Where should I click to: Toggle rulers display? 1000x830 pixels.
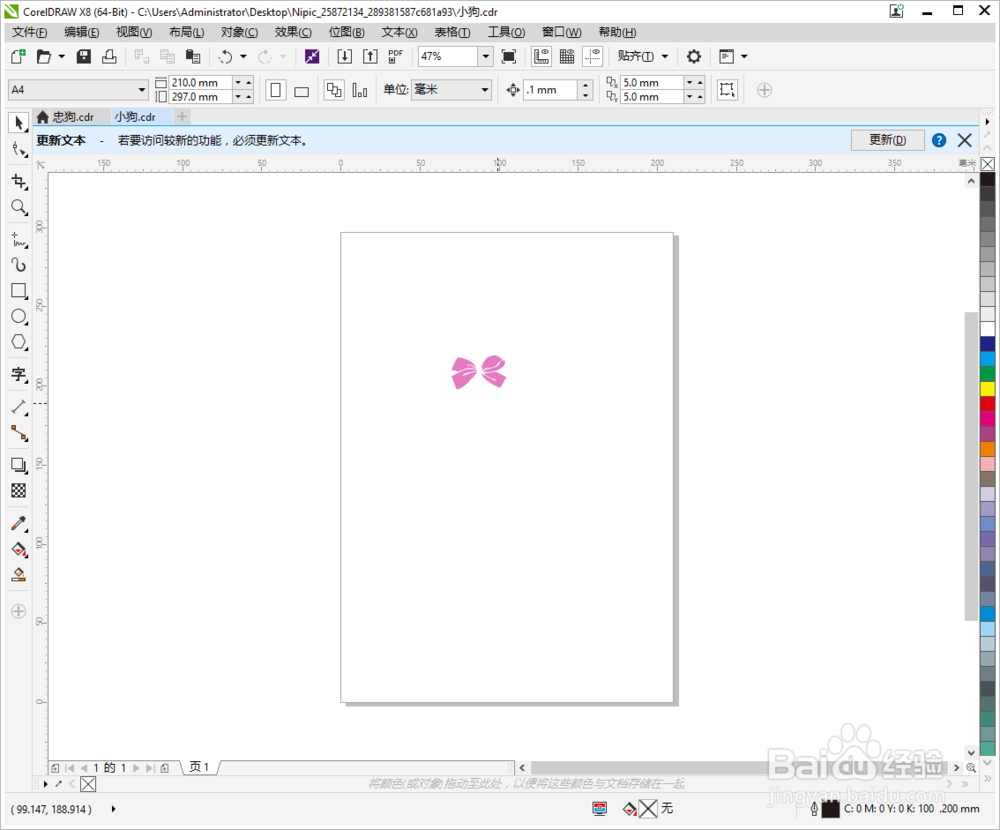coord(541,57)
